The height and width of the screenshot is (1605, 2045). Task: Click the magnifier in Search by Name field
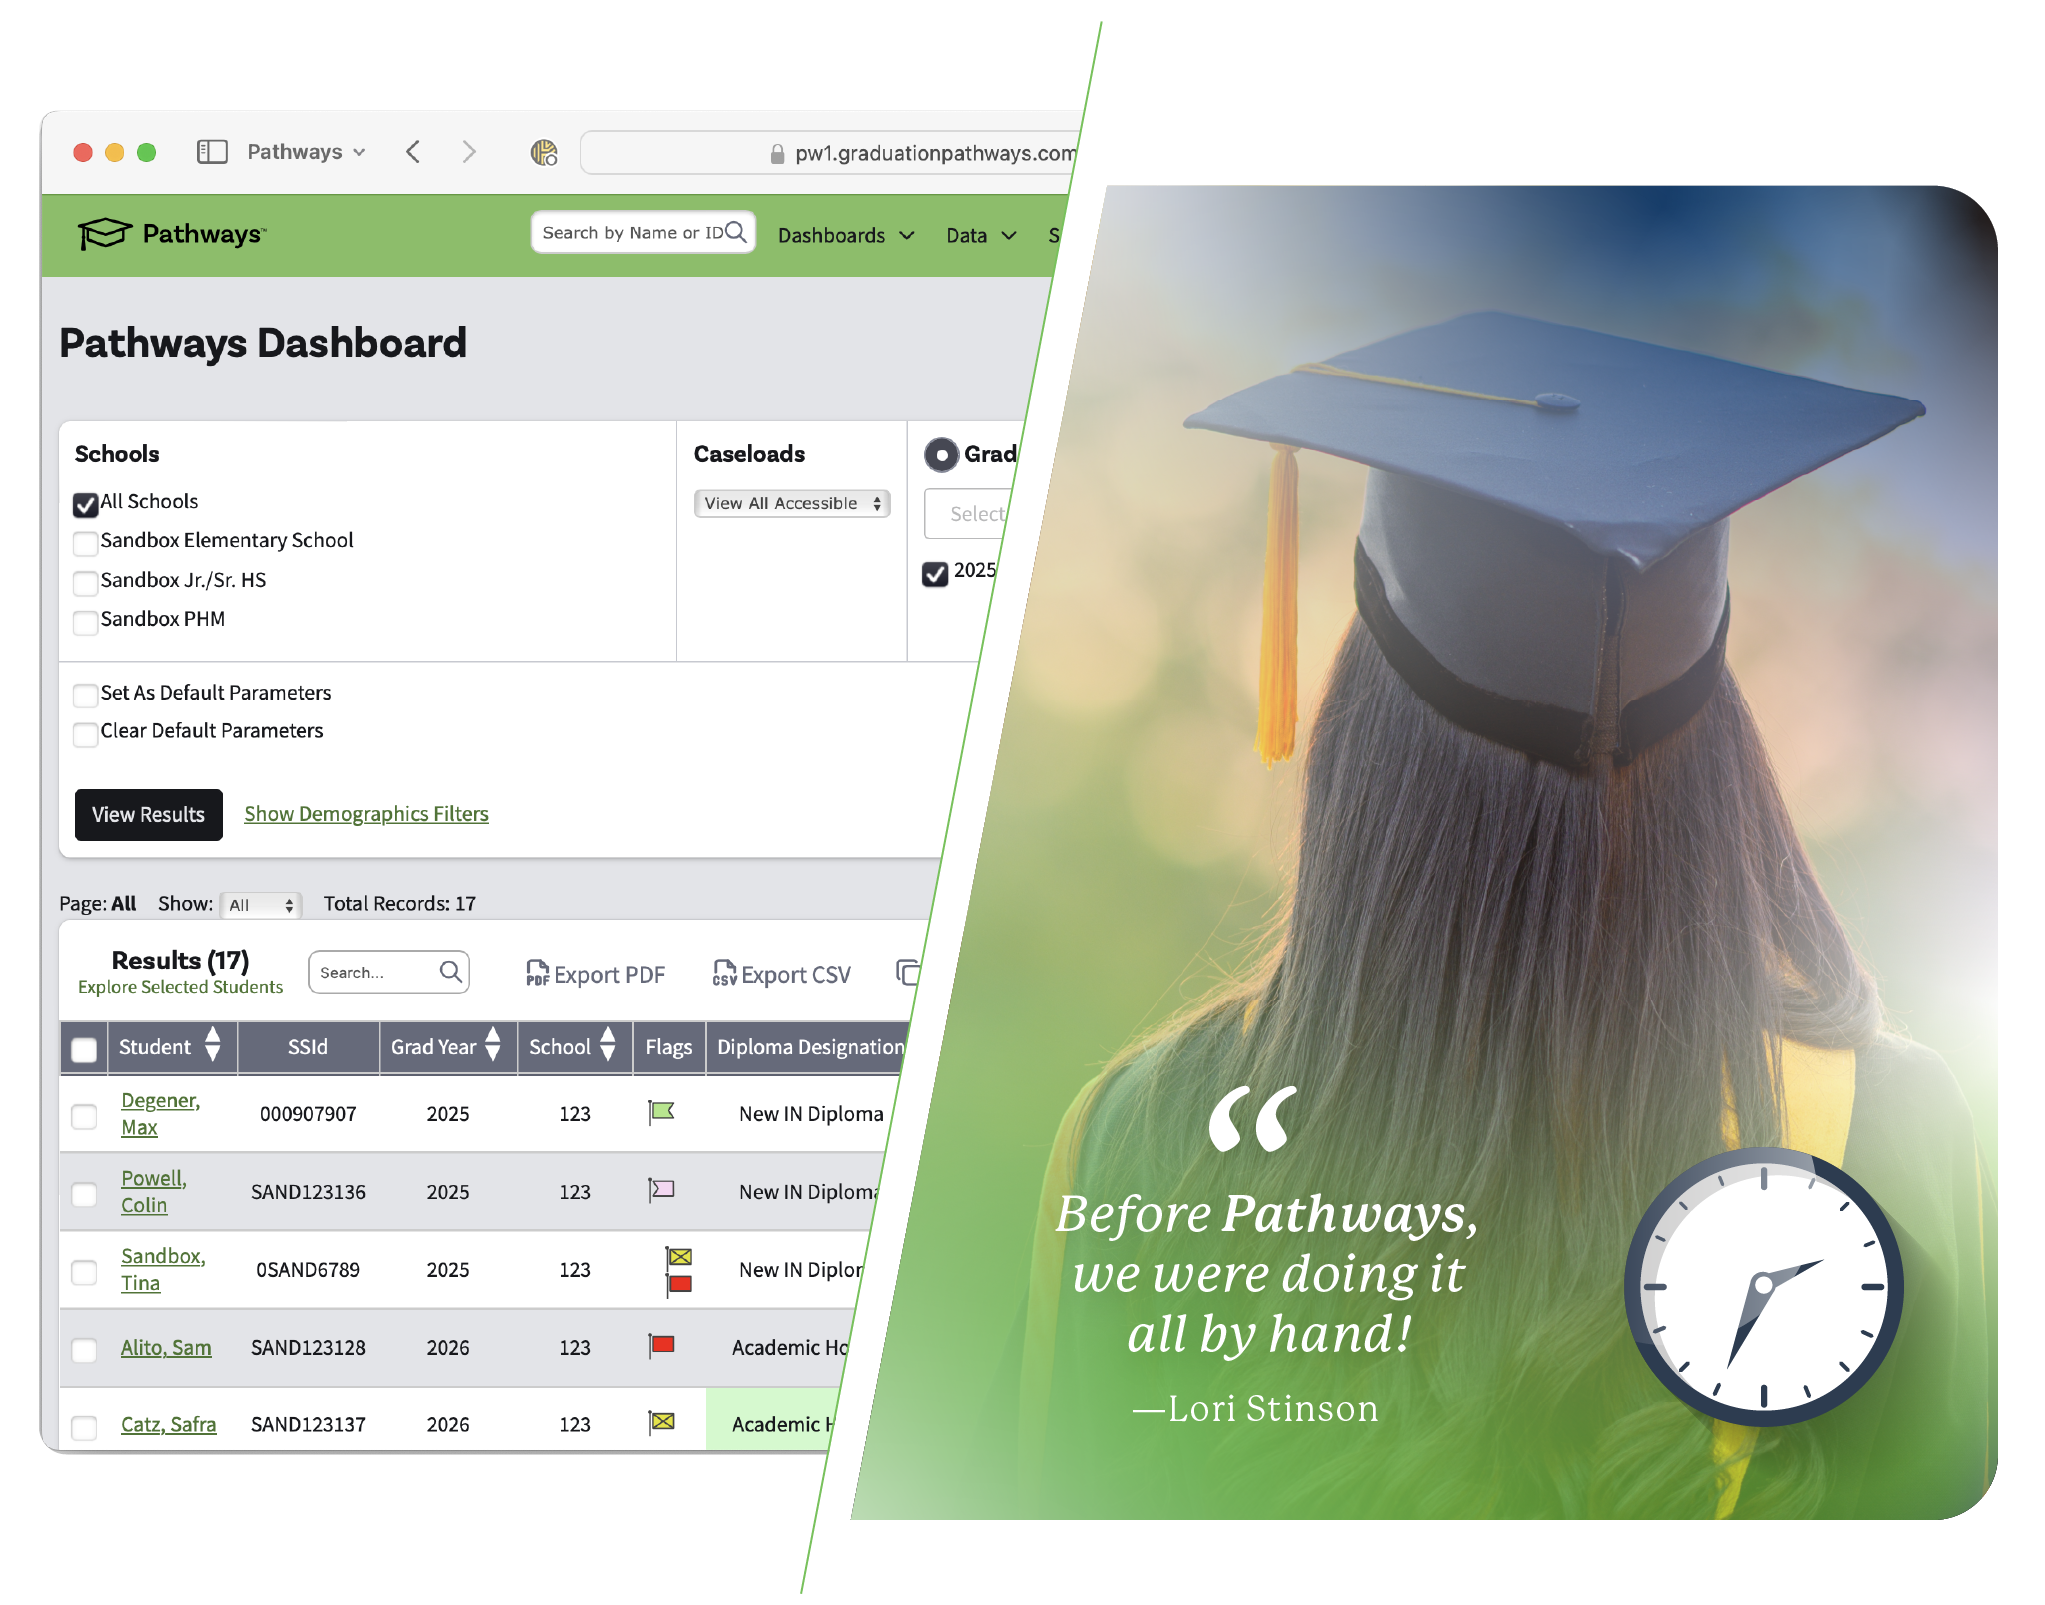[736, 232]
